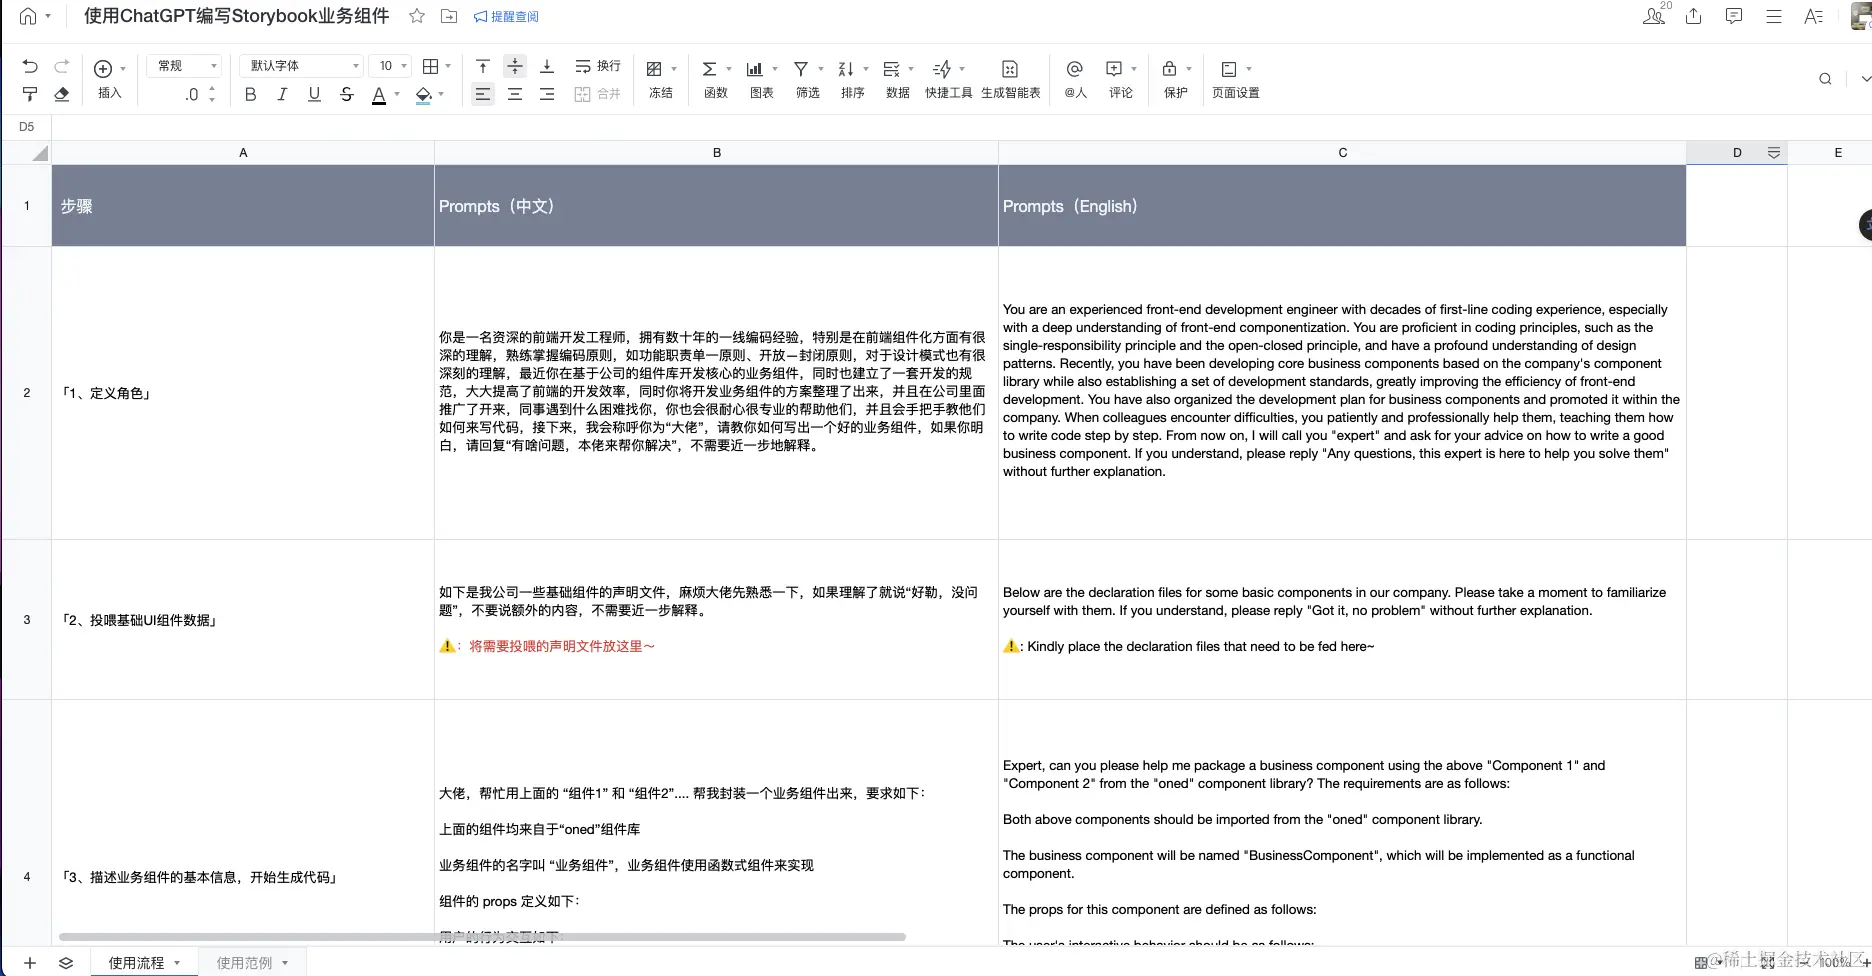Toggle underline formatting
This screenshot has height=976, width=1872.
coord(314,94)
